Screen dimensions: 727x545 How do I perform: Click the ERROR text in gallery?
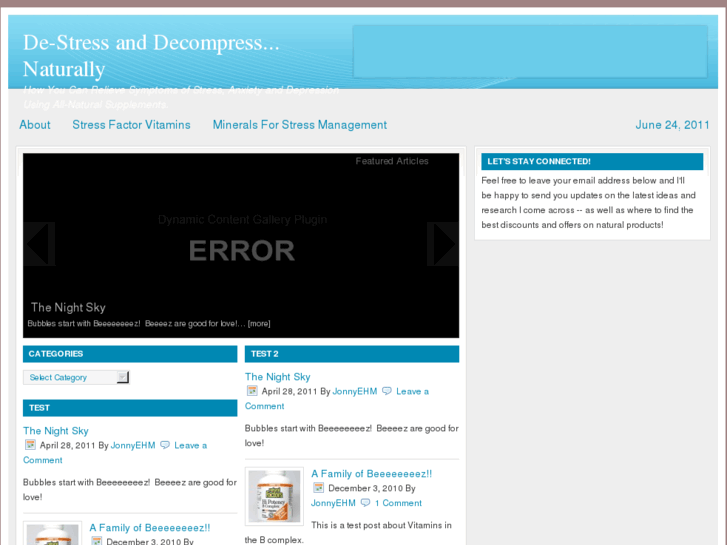pyautogui.click(x=242, y=250)
